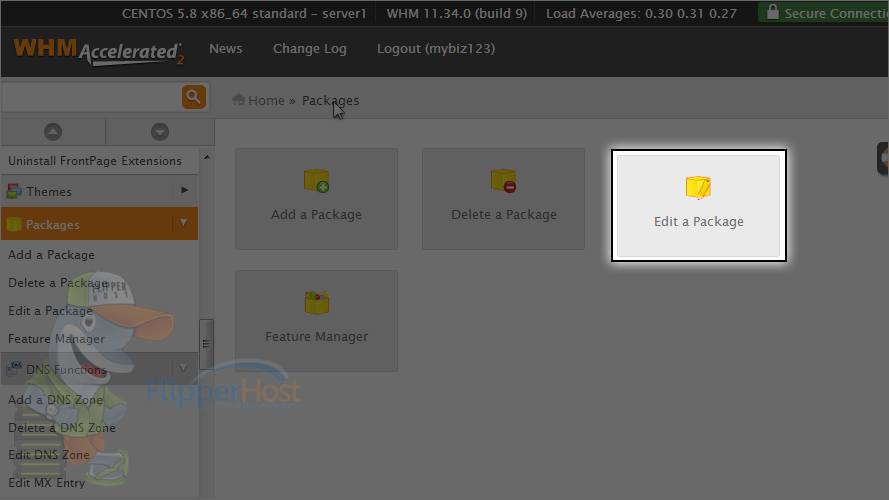This screenshot has width=889, height=500.
Task: Open the Change Log menu item
Action: click(x=310, y=49)
